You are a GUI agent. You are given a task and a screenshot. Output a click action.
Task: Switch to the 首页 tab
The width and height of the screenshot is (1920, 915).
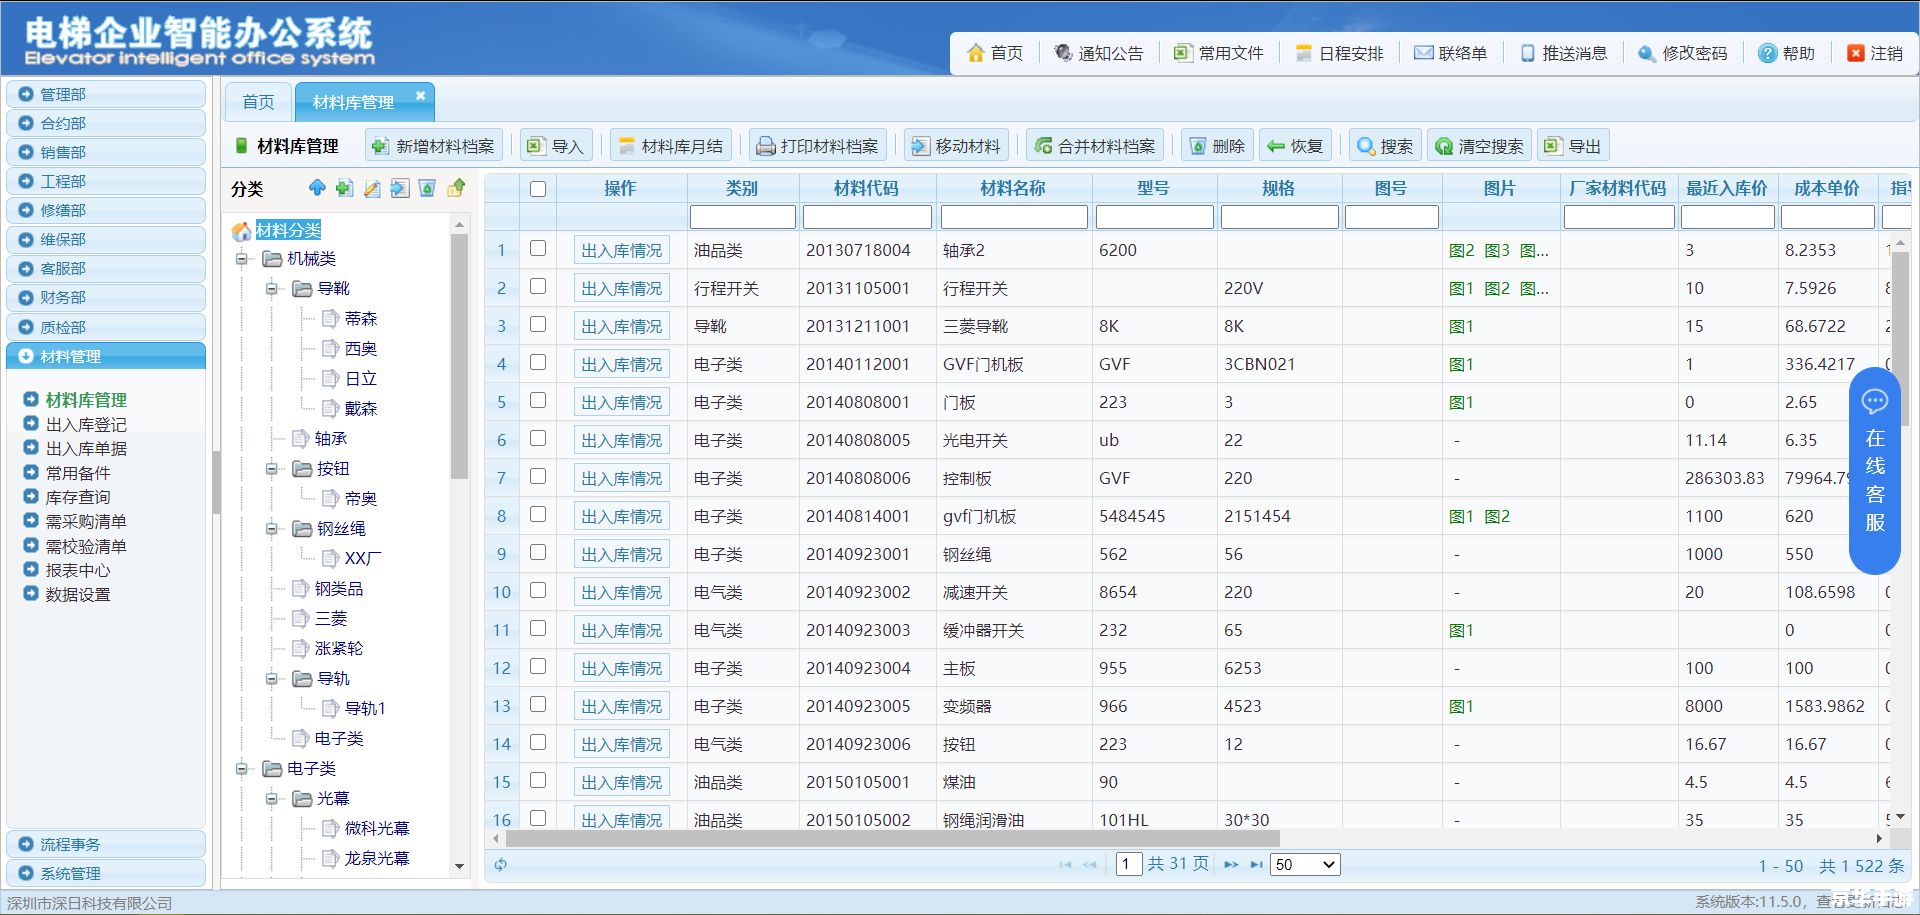[258, 102]
